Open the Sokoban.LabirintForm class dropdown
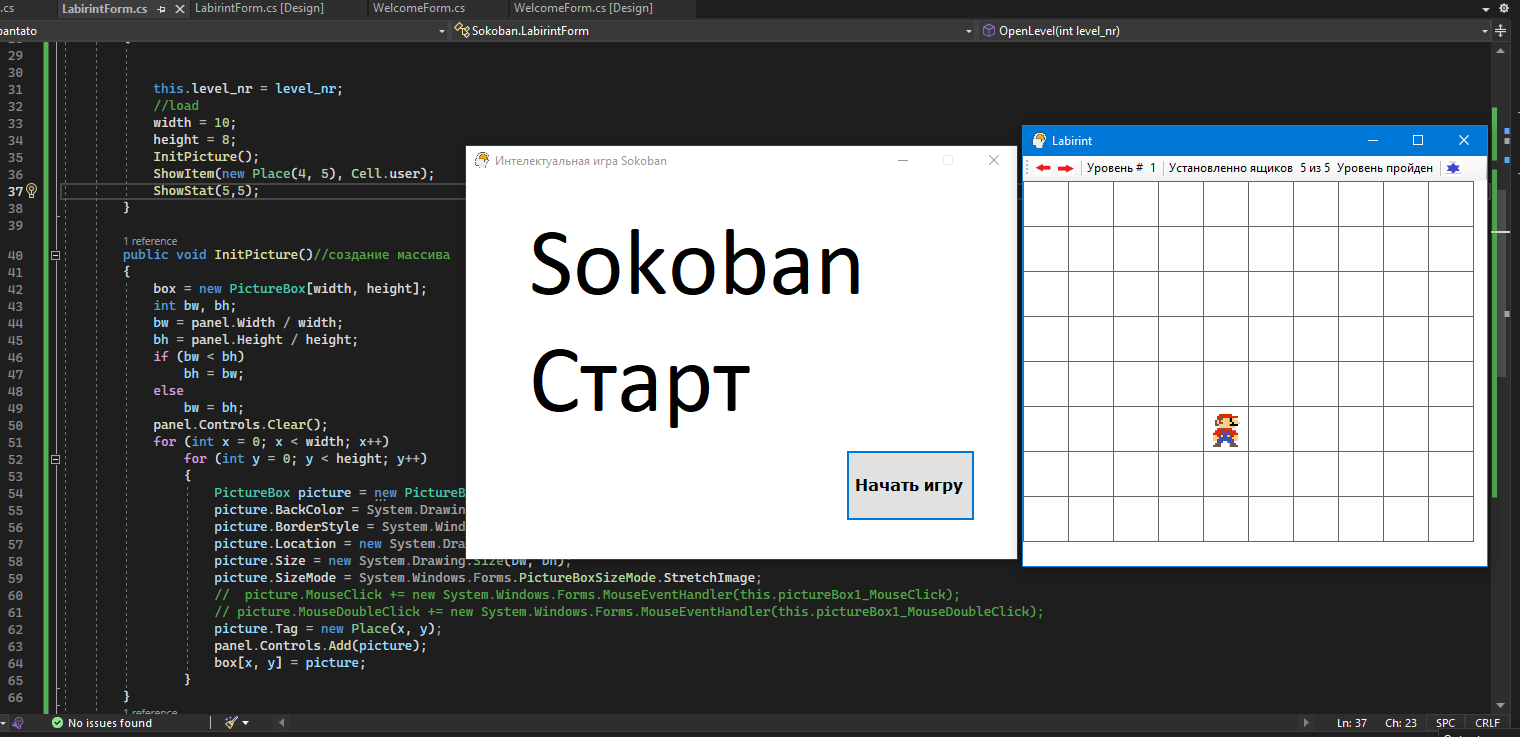This screenshot has height=737, width=1520. (969, 31)
